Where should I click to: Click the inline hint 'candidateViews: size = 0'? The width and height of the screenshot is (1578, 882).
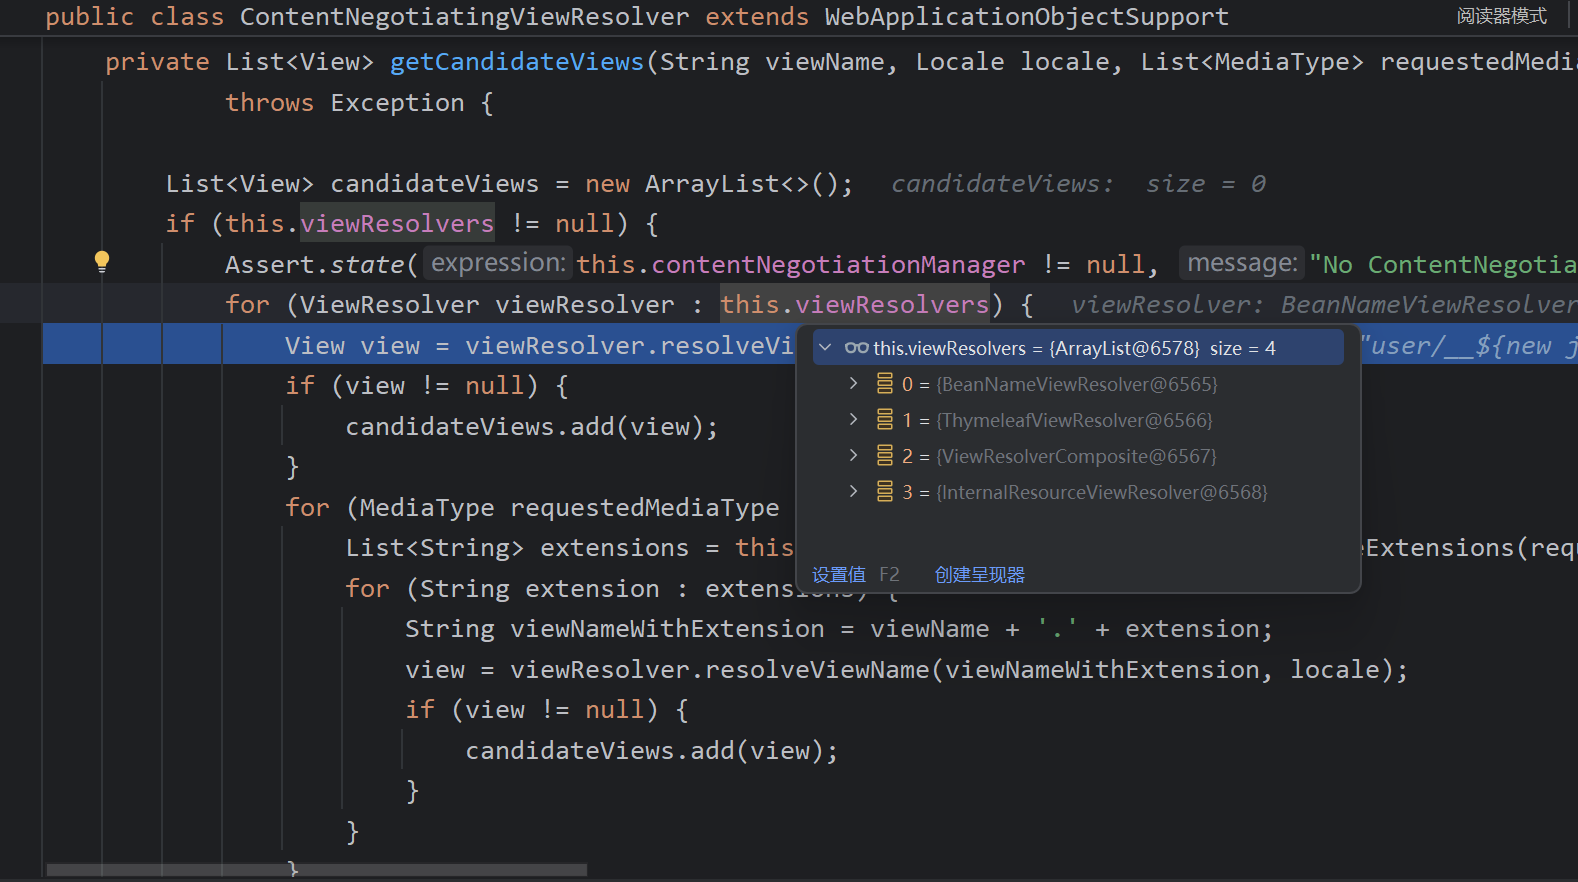pyautogui.click(x=1078, y=184)
